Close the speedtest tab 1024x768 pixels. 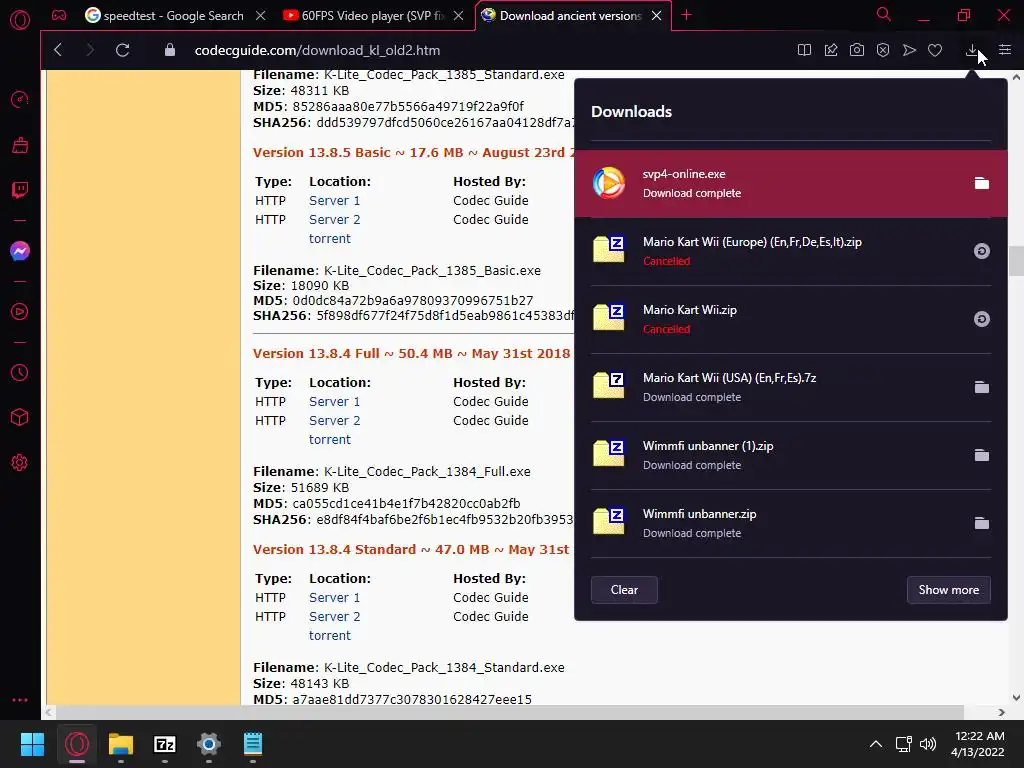261,16
